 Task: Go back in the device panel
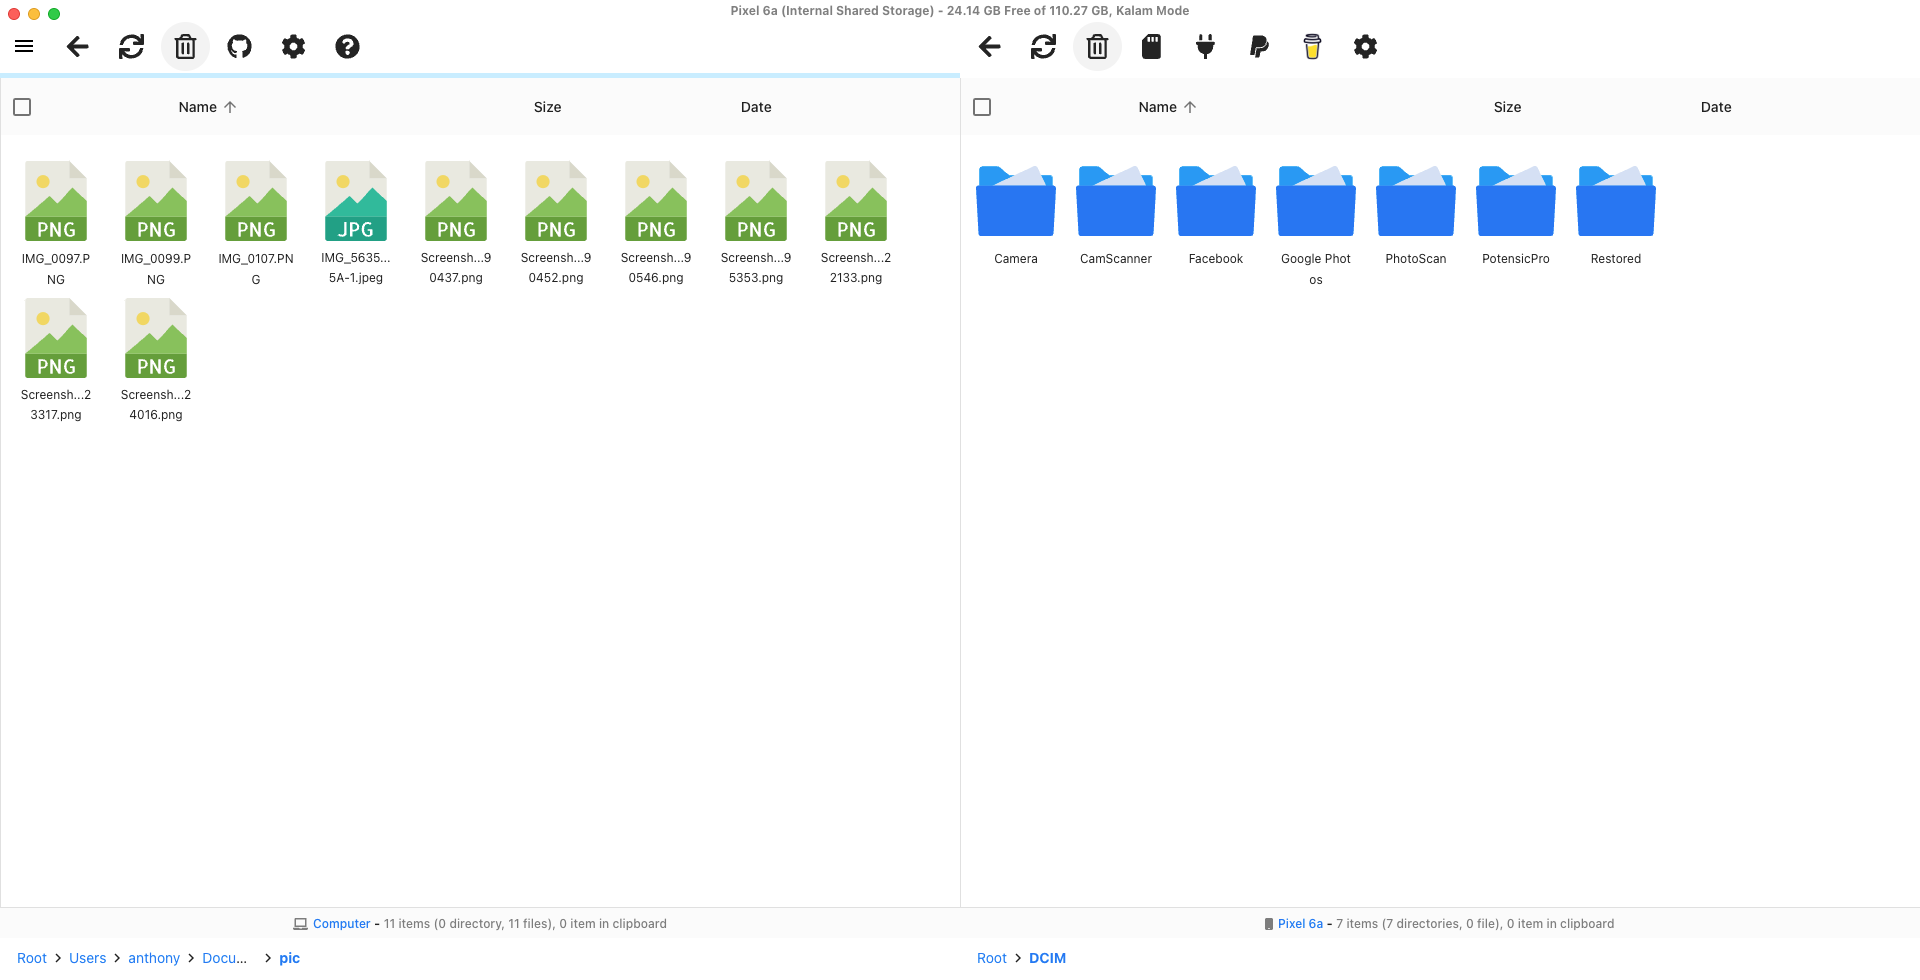(x=990, y=46)
